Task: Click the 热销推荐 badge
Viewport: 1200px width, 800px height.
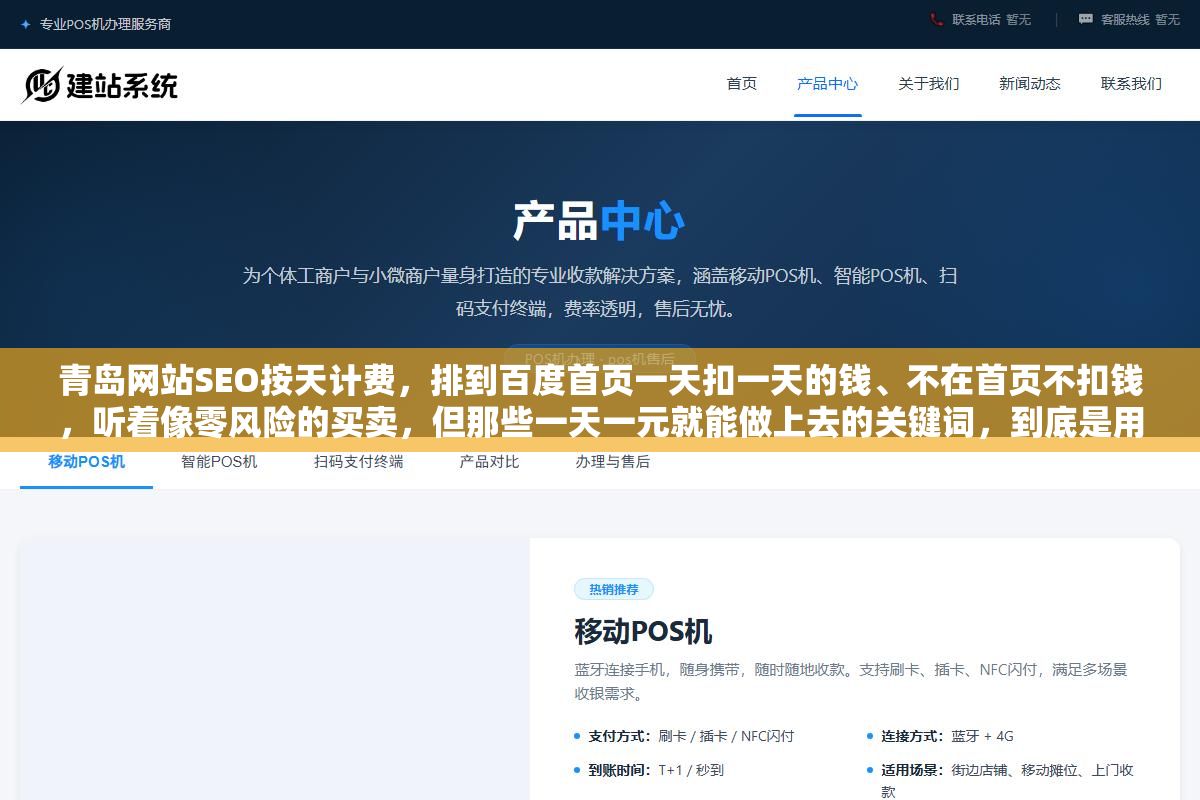Action: 614,589
